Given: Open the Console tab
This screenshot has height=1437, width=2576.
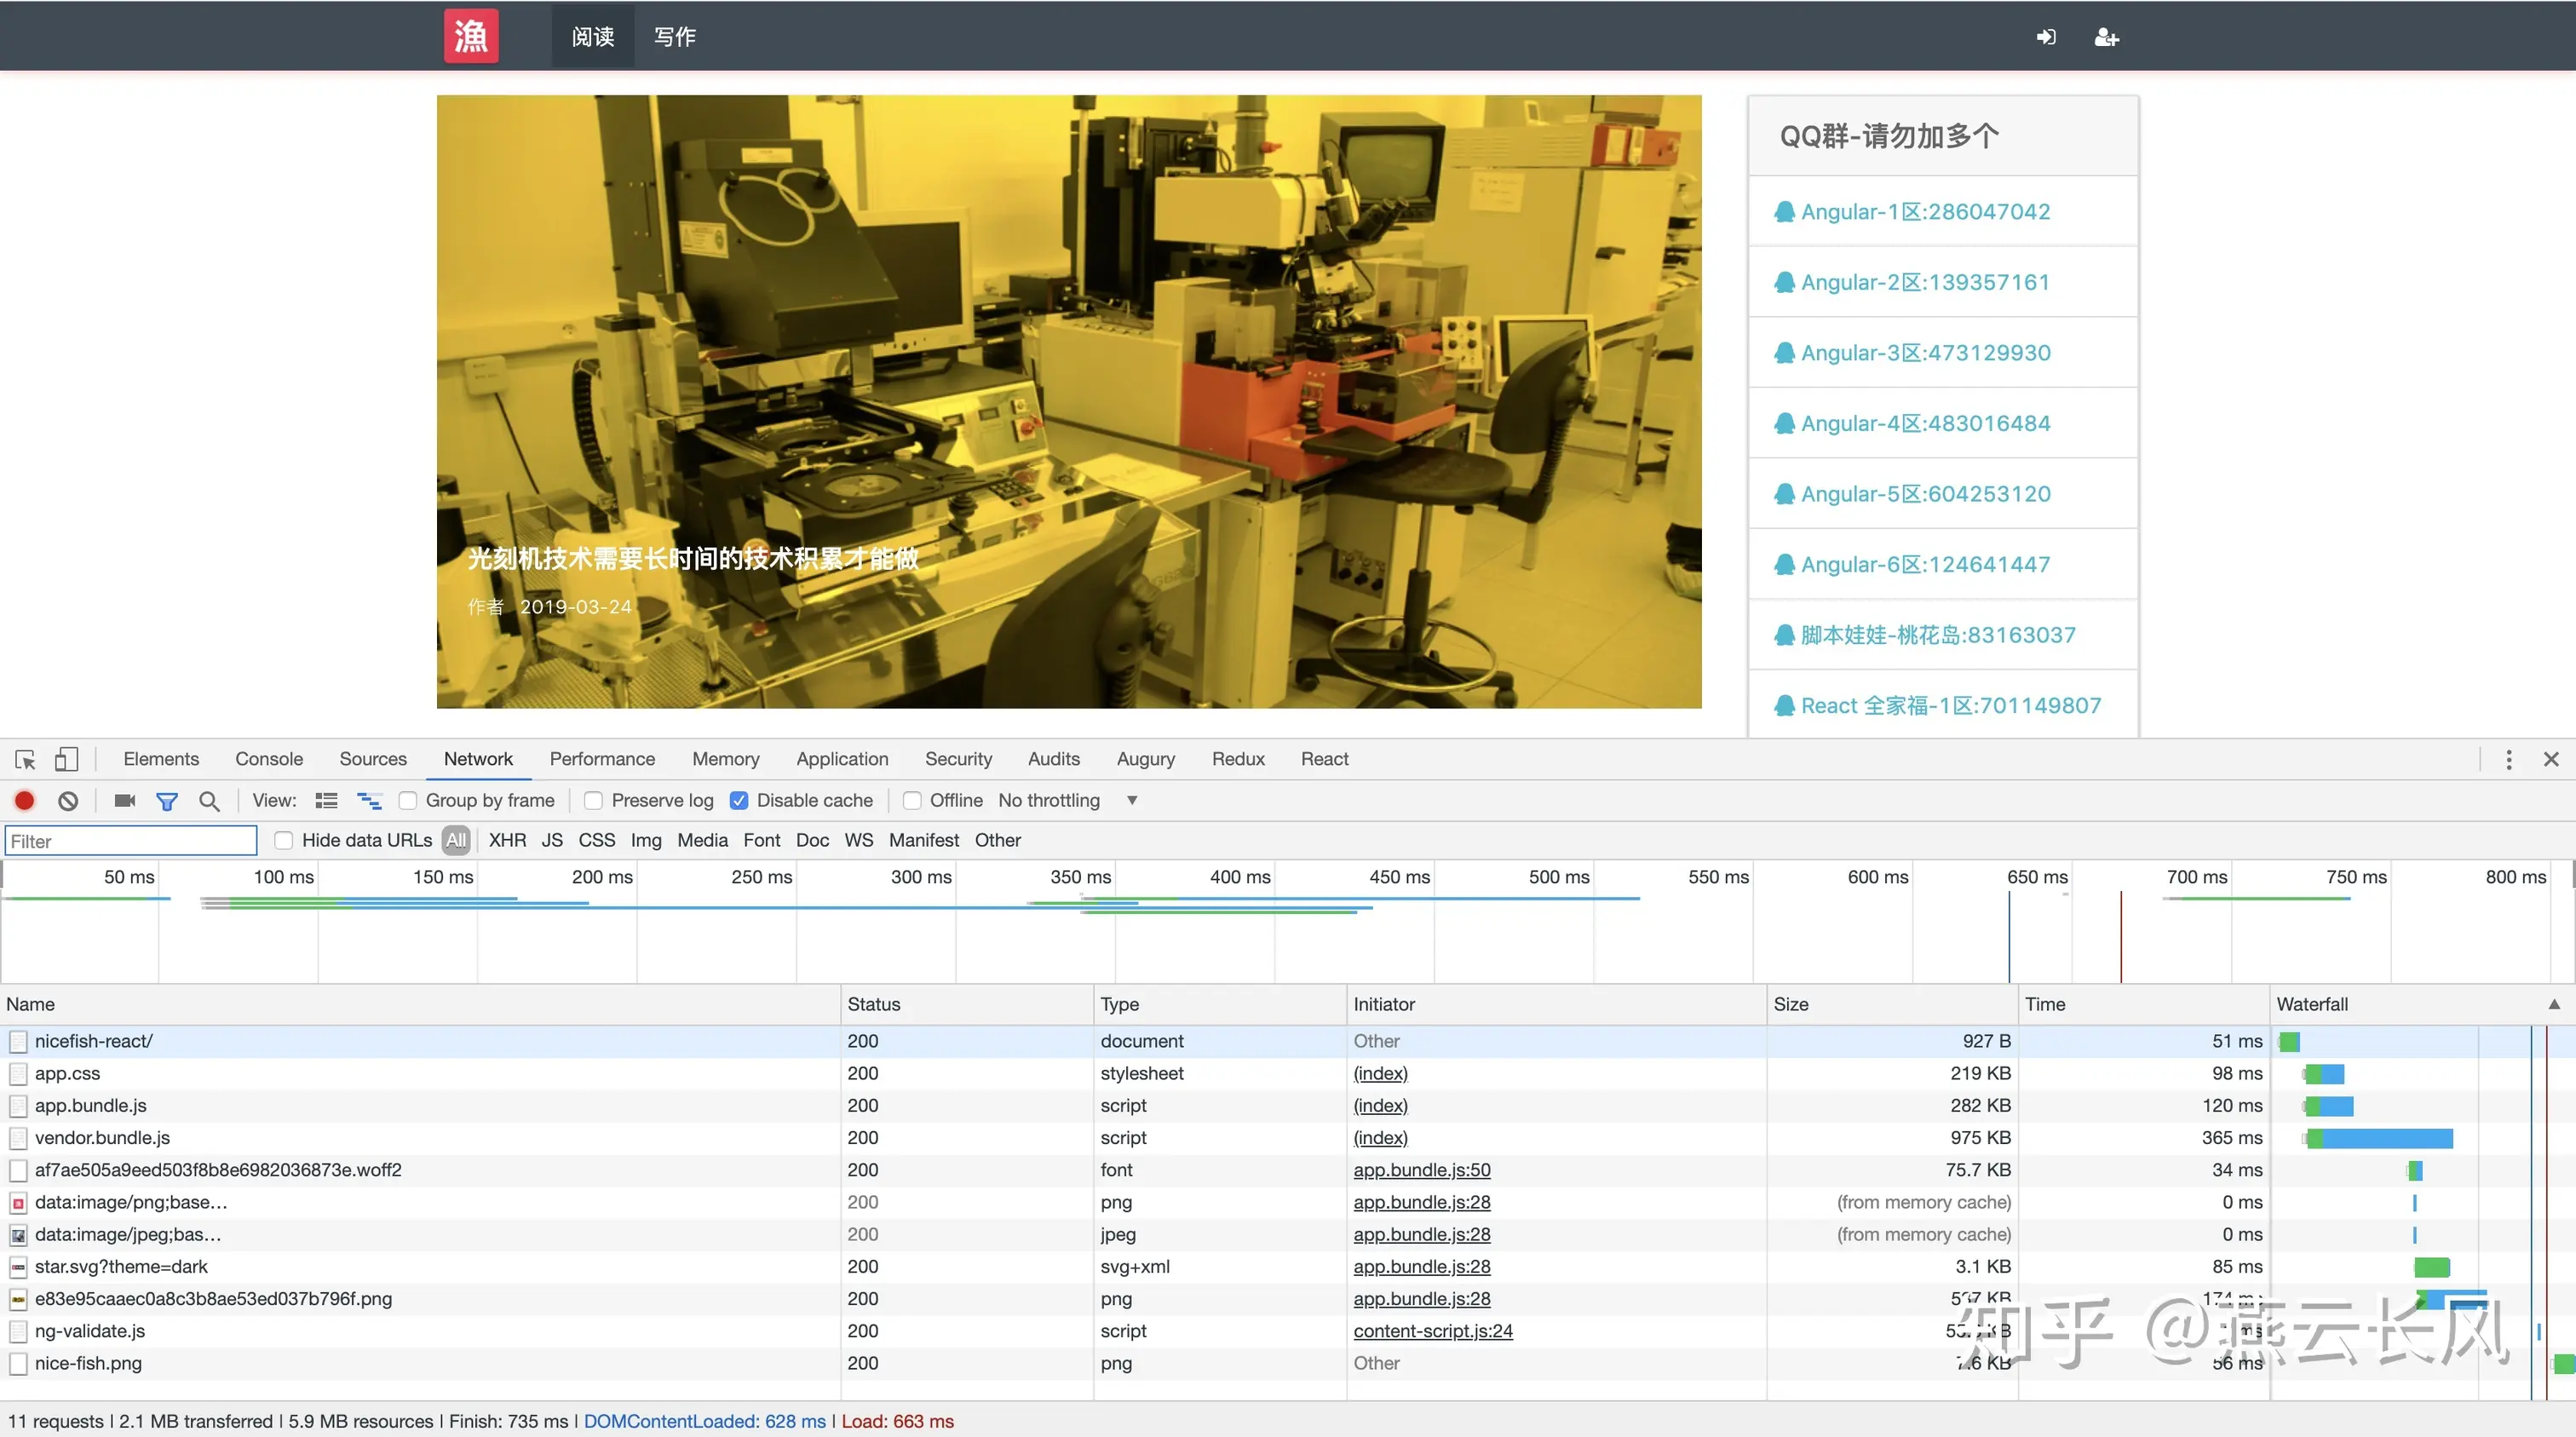Looking at the screenshot, I should 268,759.
